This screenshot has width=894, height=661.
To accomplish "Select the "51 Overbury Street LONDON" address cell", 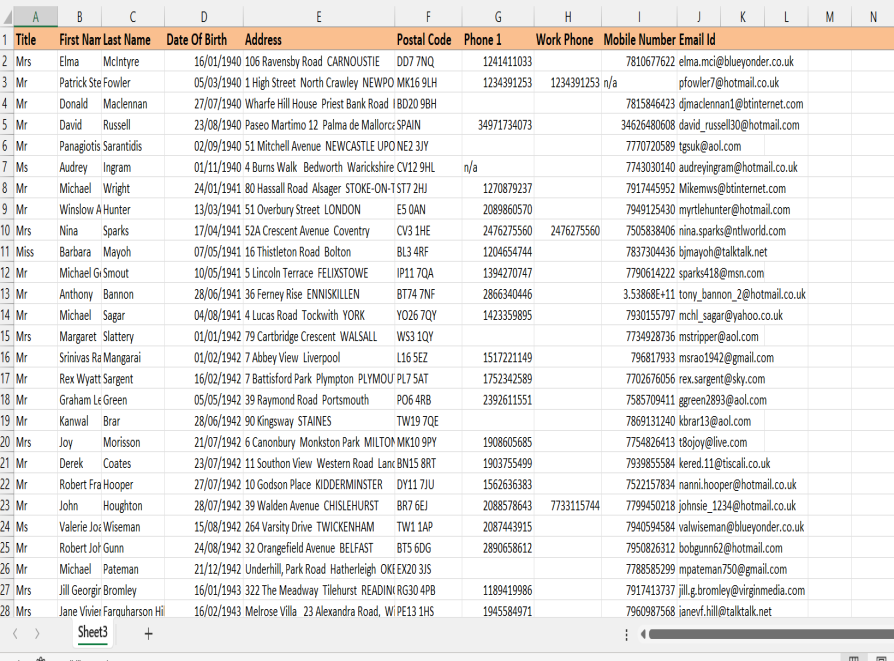I will 319,209.
